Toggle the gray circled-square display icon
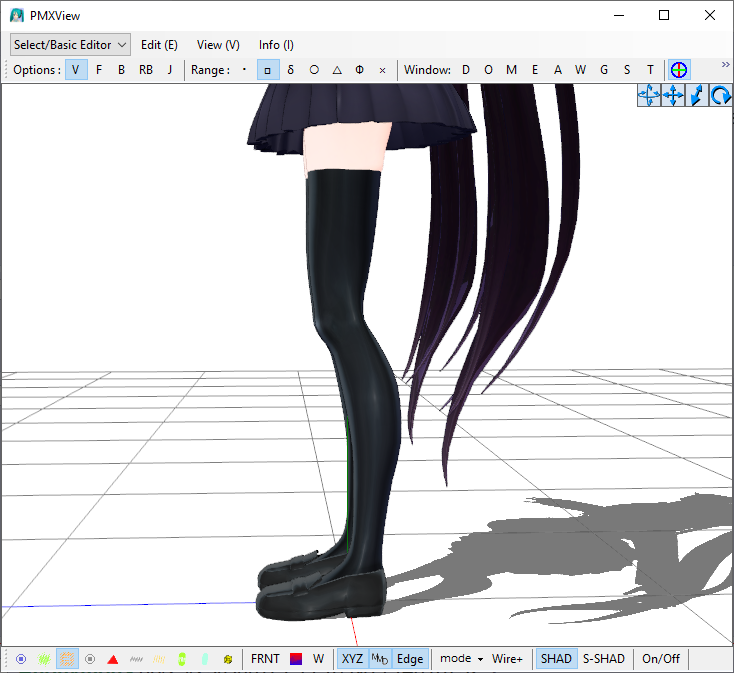This screenshot has width=734, height=673. point(90,659)
